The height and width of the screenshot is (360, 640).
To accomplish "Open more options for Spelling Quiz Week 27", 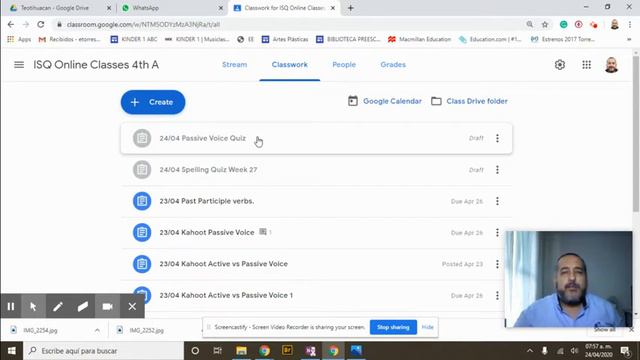I will coord(497,170).
